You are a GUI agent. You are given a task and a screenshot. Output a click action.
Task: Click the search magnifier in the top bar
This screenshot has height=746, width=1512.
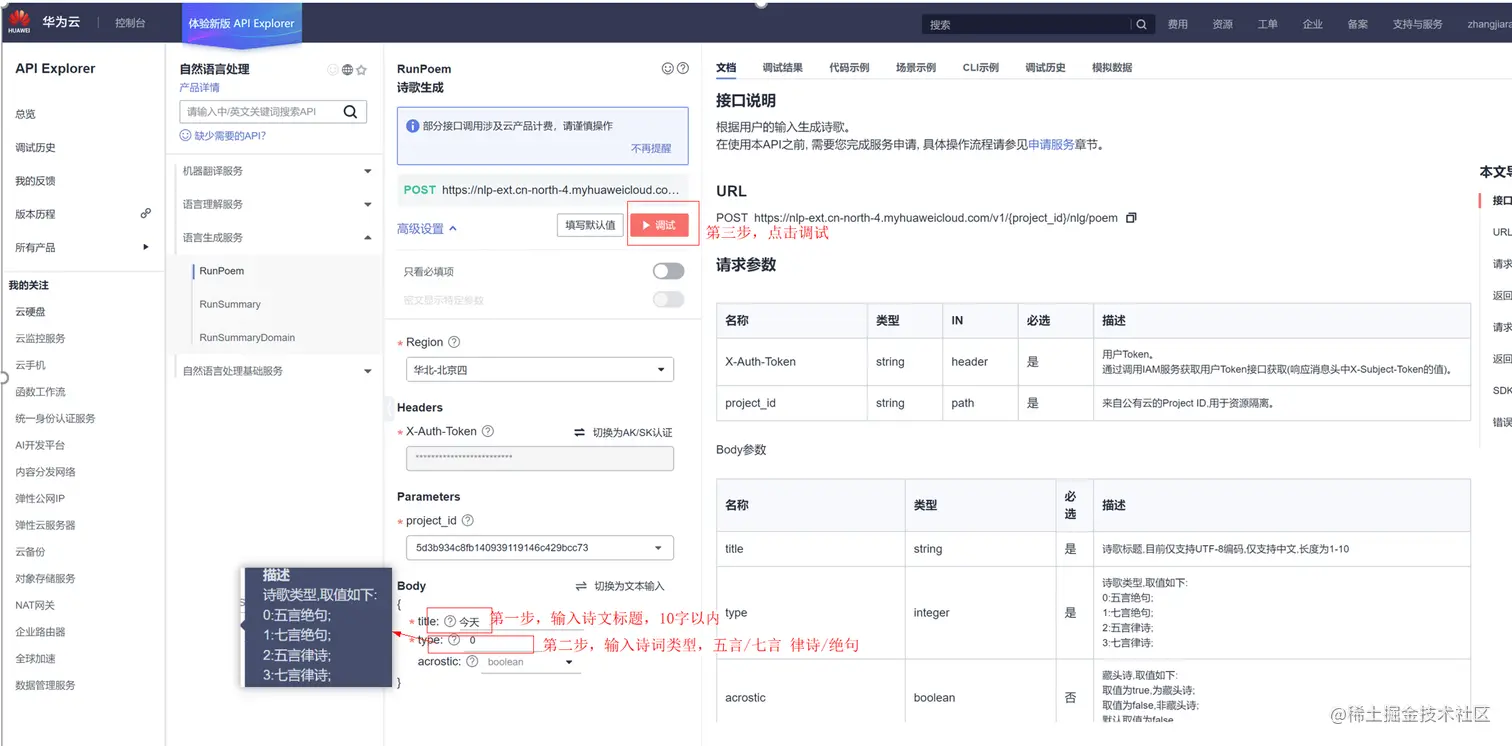(1141, 25)
